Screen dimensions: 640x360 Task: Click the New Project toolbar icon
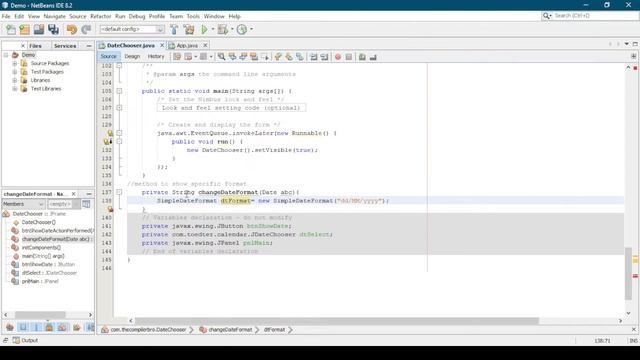click(24, 29)
